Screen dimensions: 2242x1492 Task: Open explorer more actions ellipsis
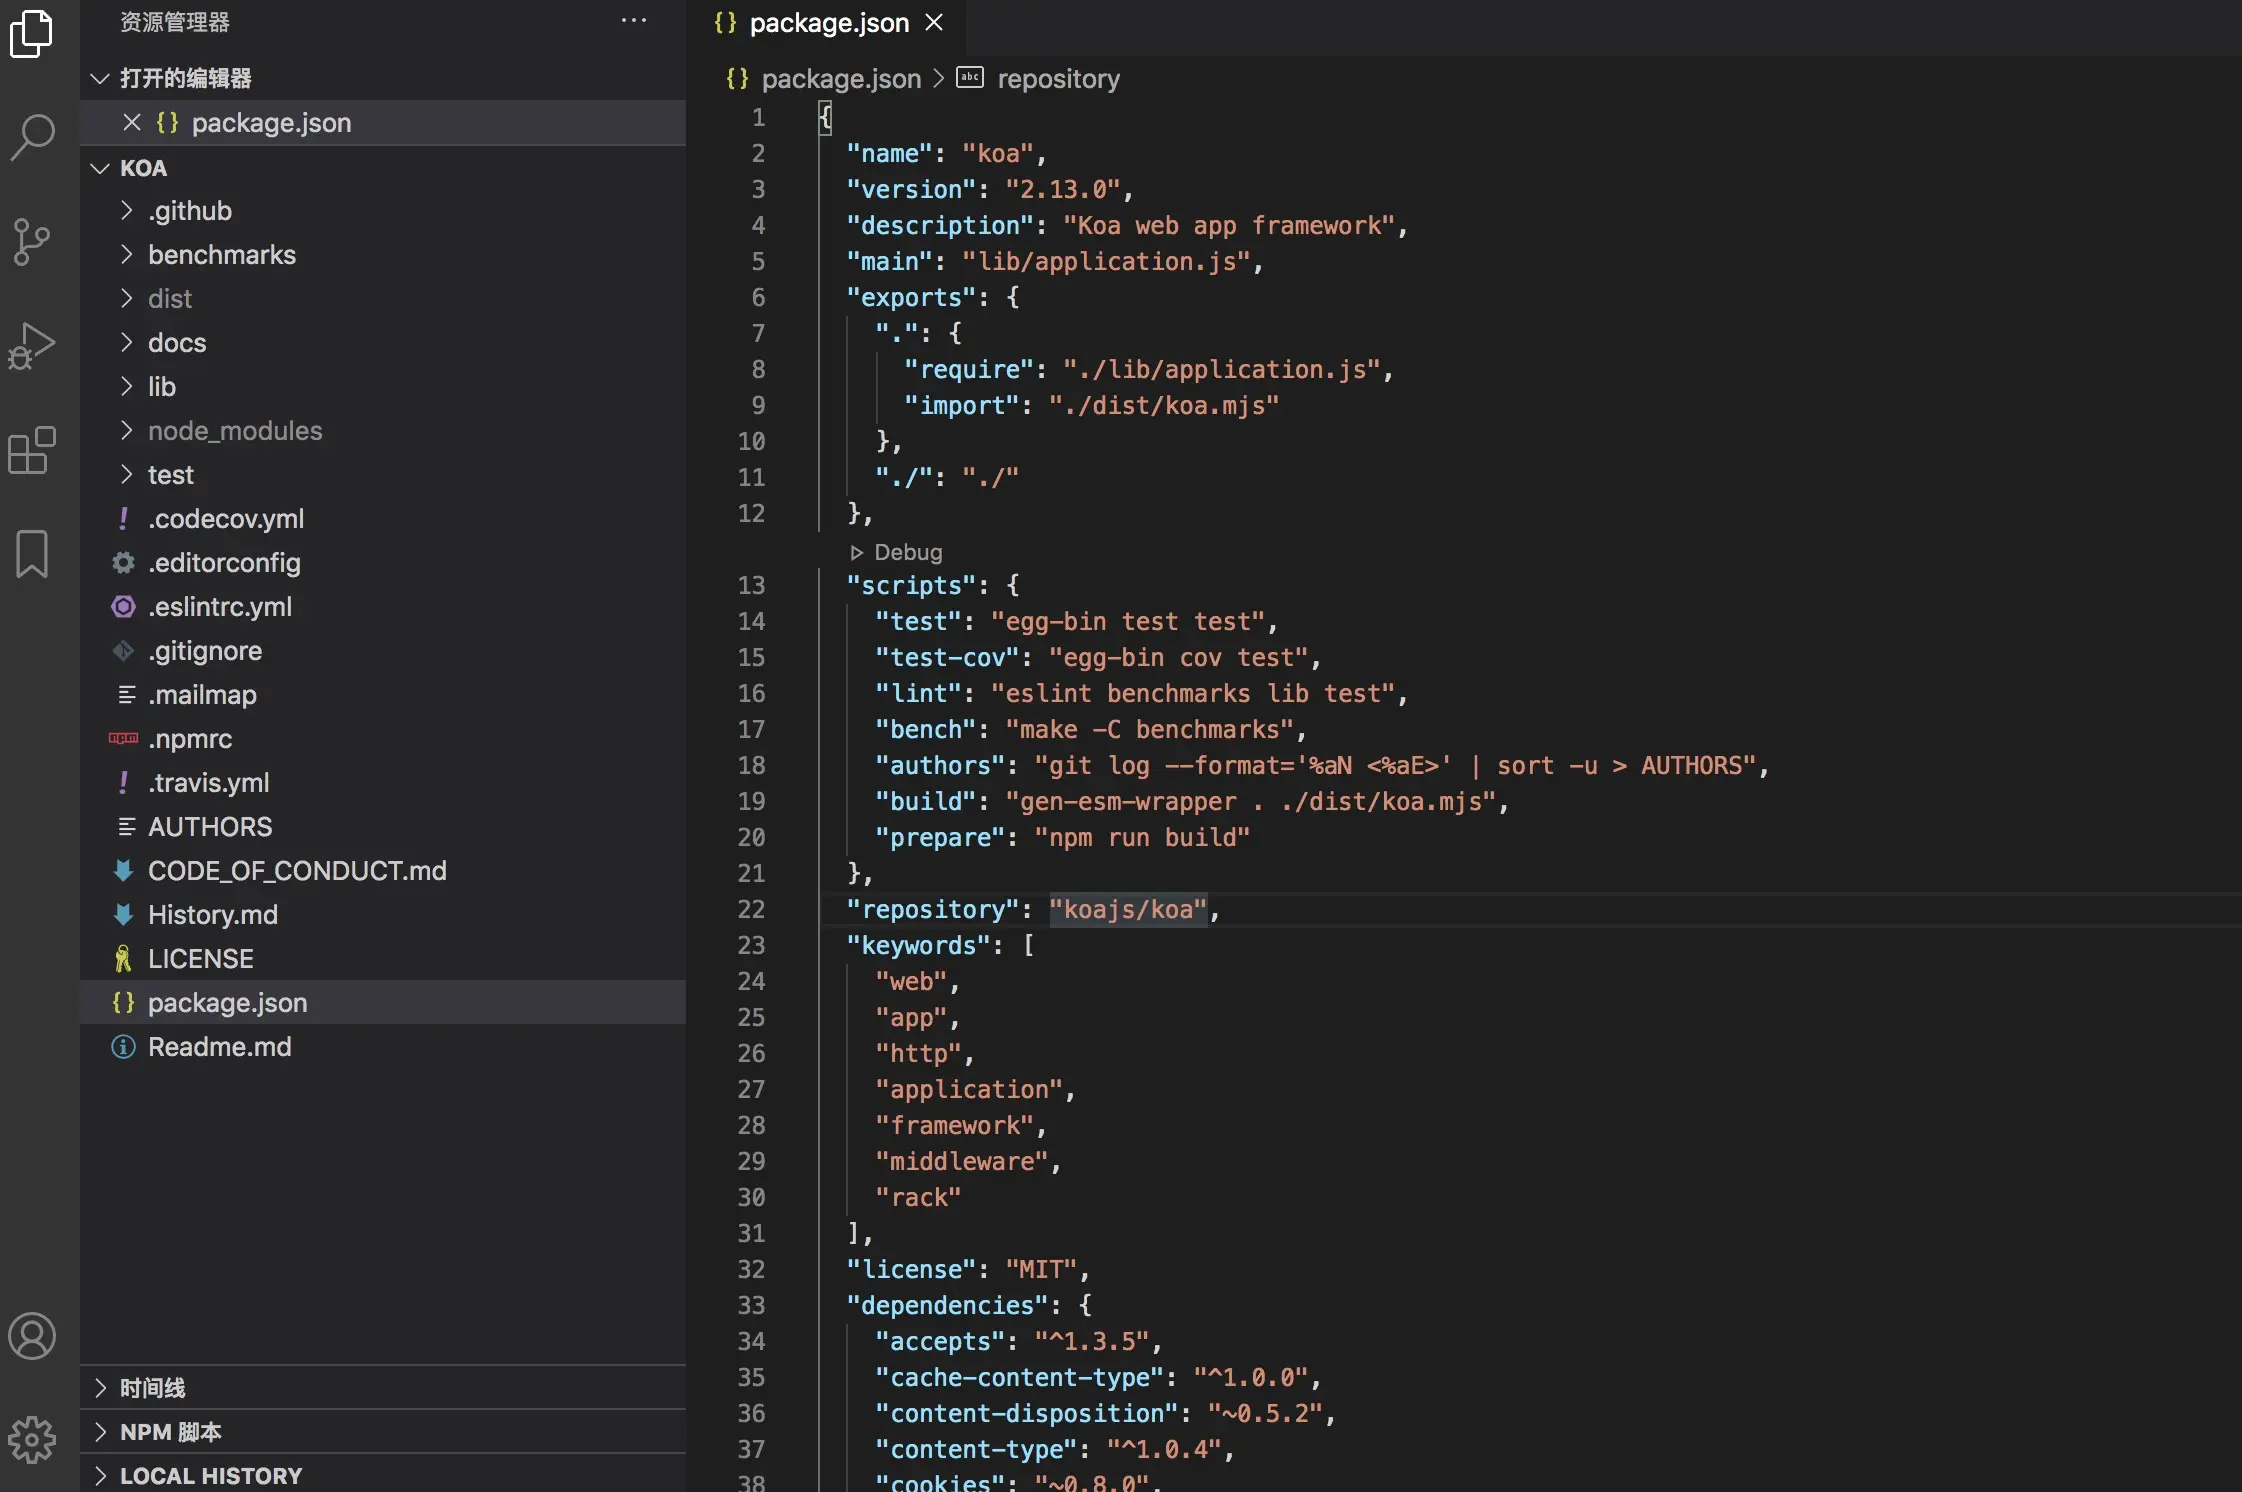634,21
